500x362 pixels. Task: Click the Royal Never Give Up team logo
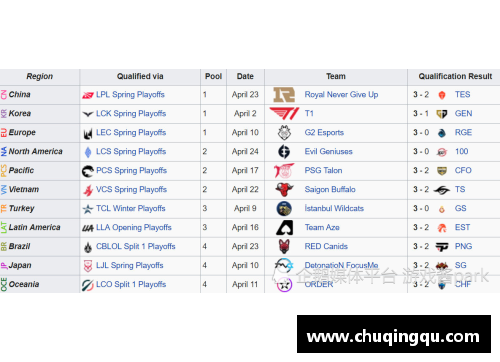[284, 95]
